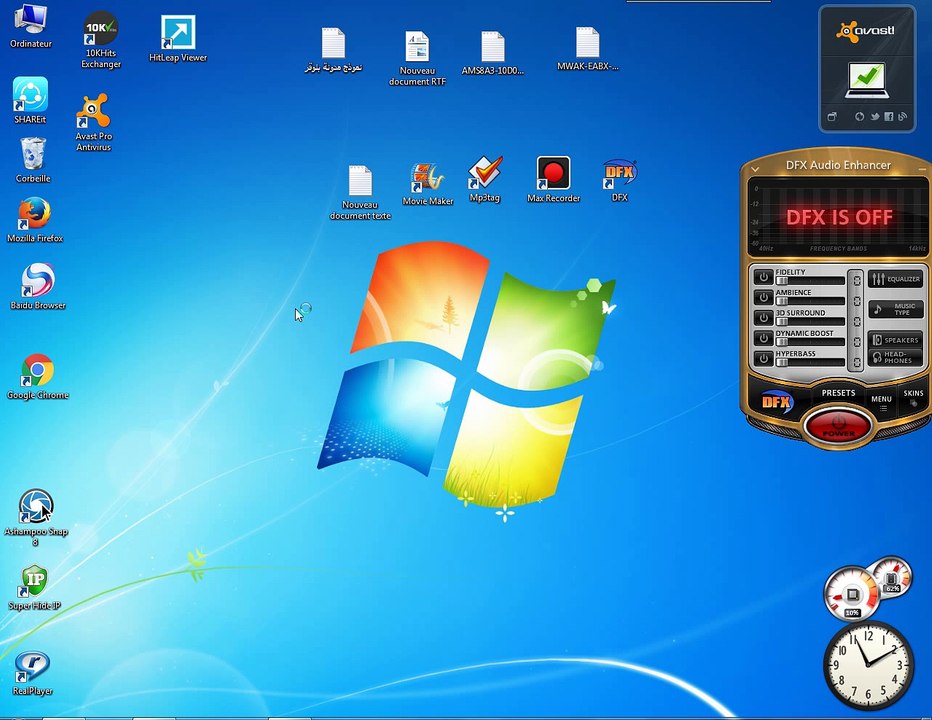Click the Avast blog feed icon

click(902, 117)
